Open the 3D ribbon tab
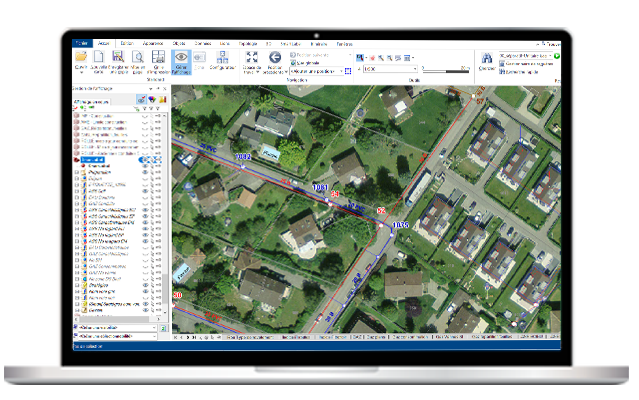Image resolution: width=639 pixels, height=400 pixels. coord(269,44)
